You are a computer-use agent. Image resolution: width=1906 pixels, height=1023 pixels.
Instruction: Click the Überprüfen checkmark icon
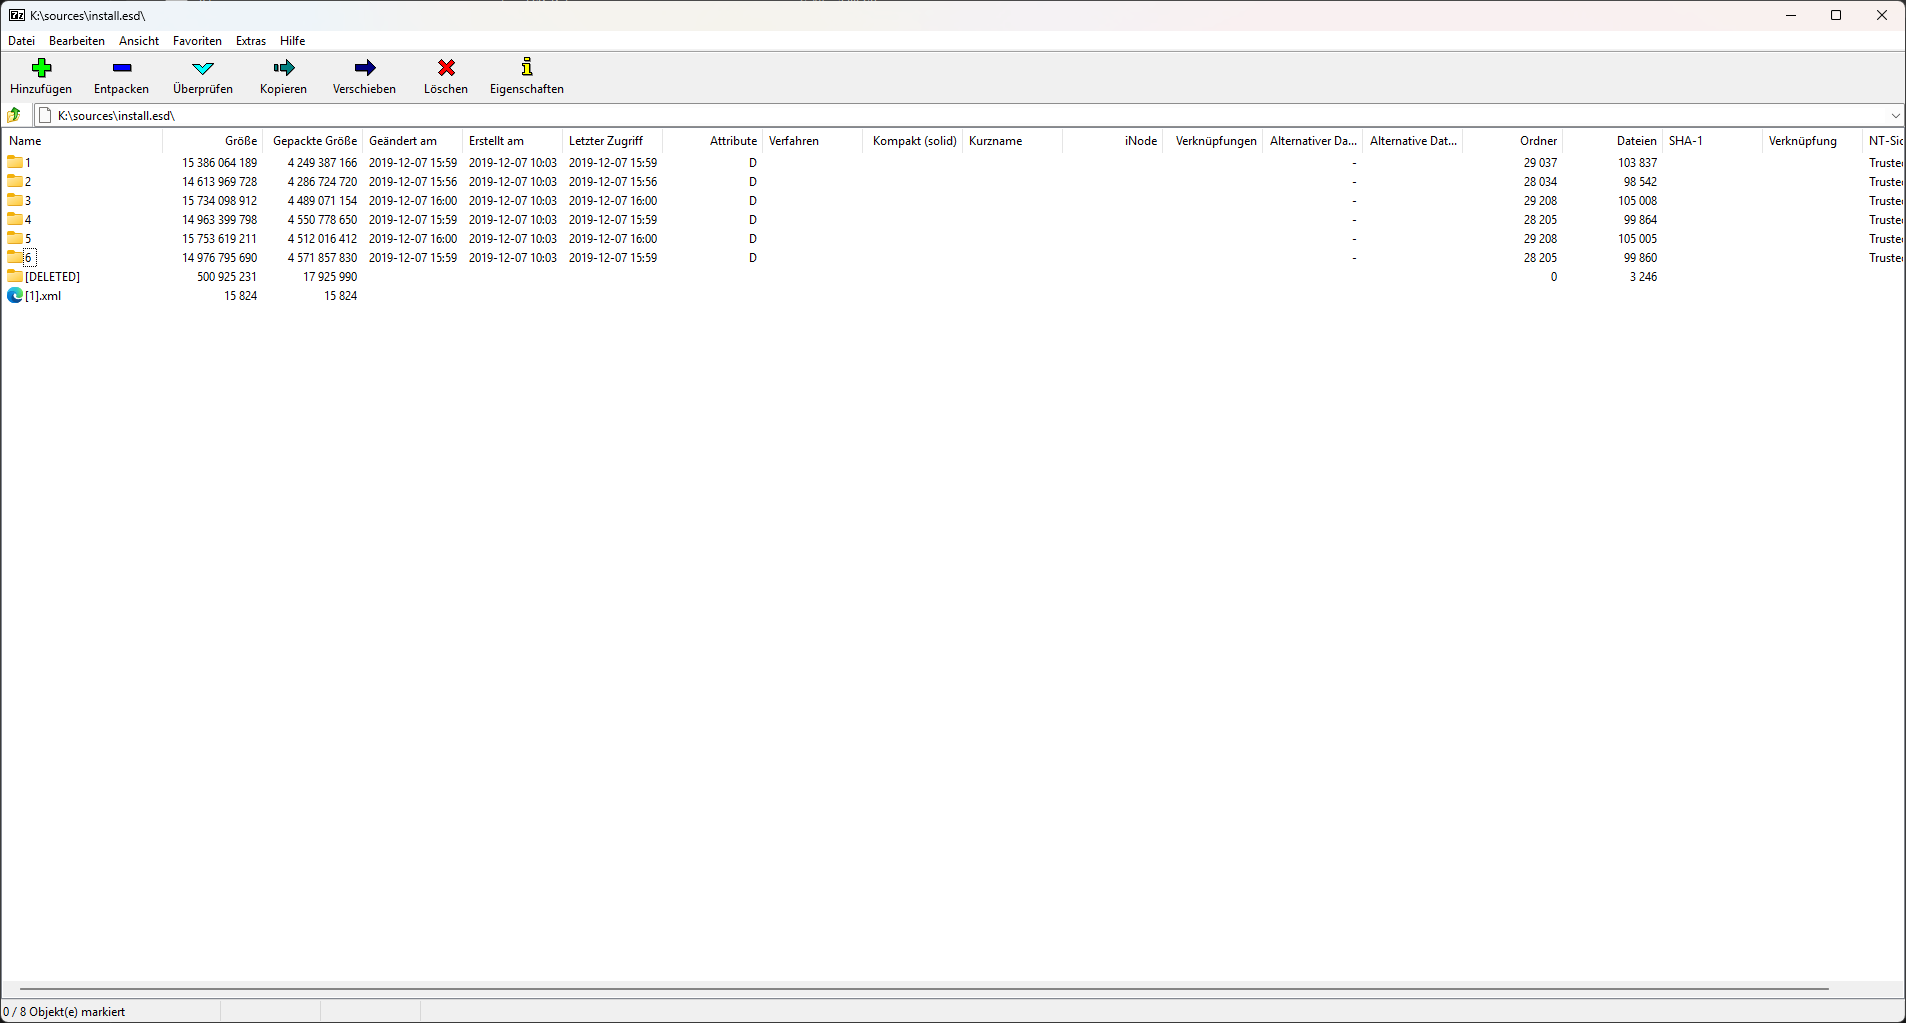[203, 68]
